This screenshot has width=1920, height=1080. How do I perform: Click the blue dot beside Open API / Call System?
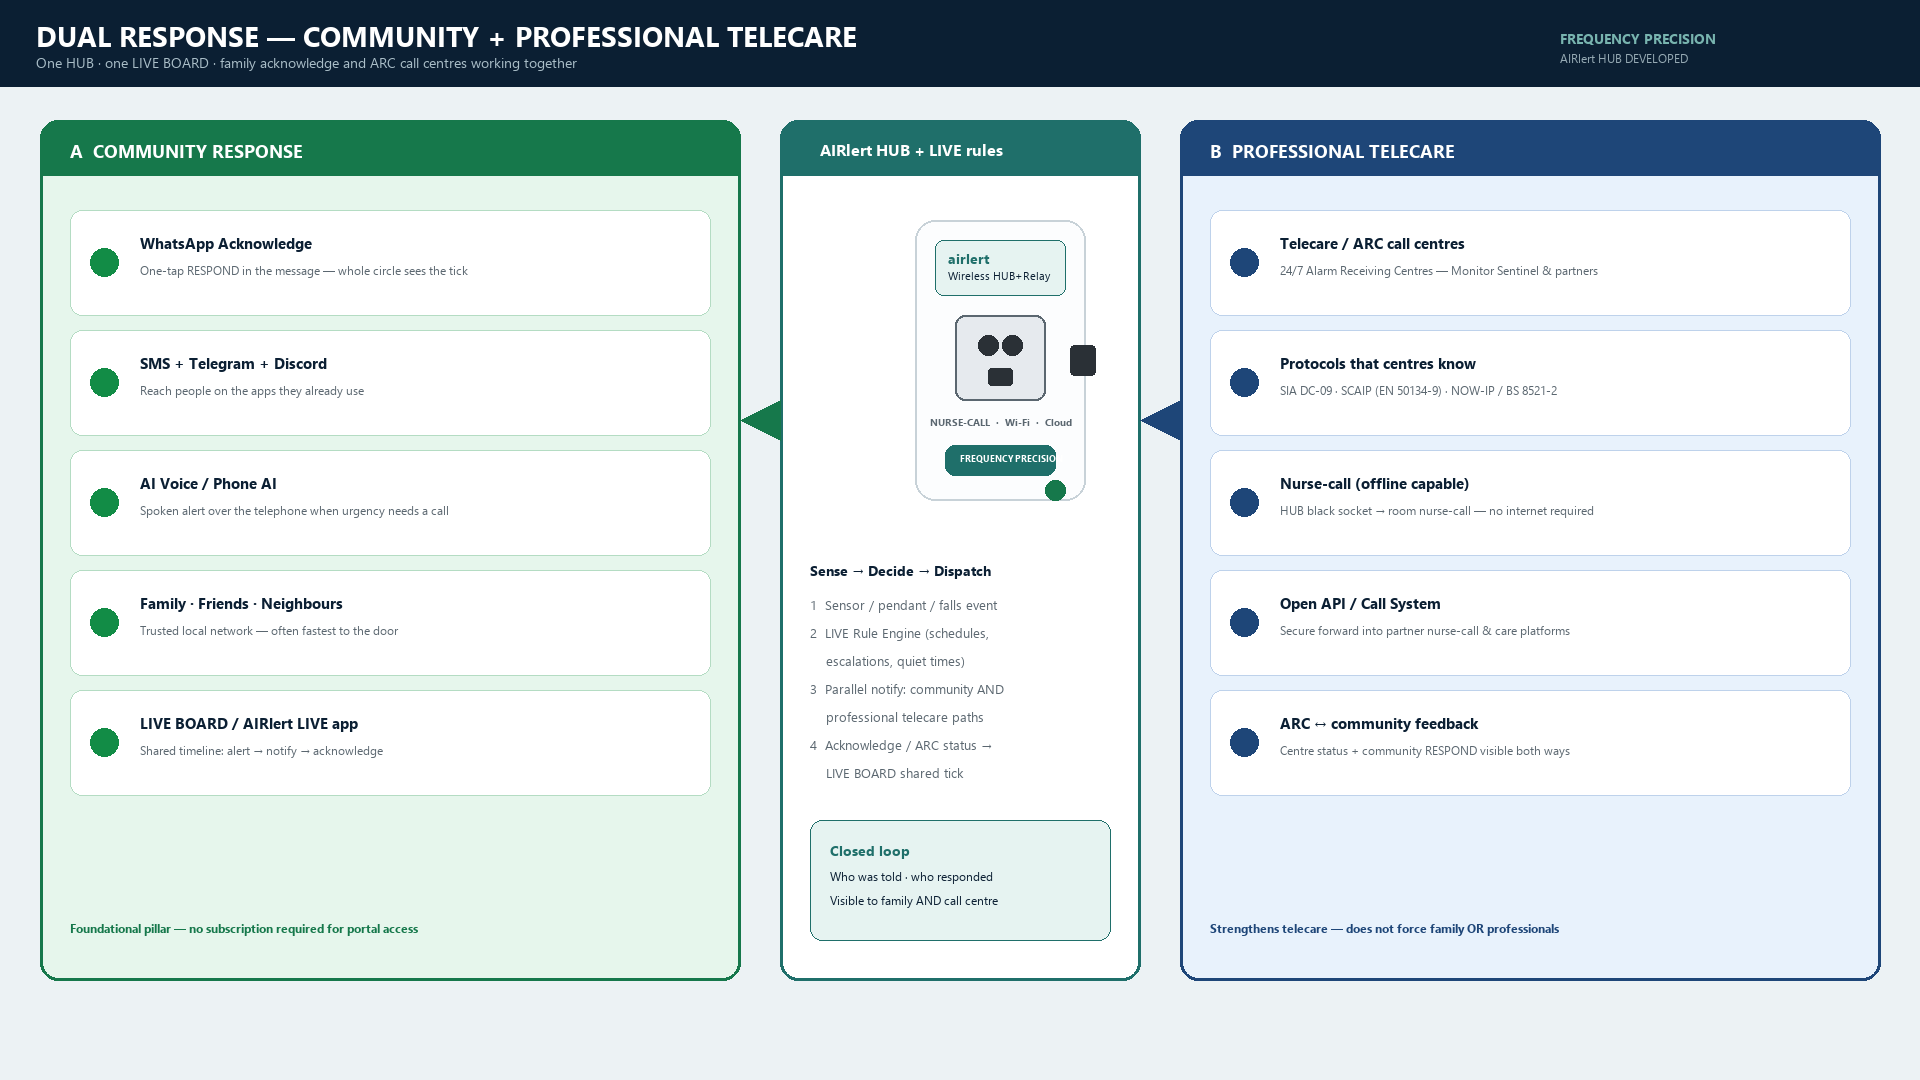coord(1244,623)
